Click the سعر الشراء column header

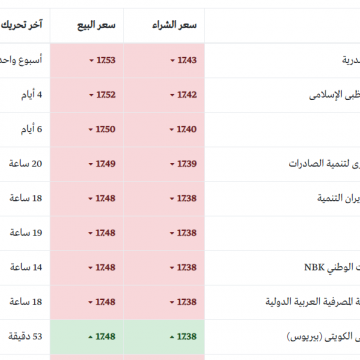174,25
